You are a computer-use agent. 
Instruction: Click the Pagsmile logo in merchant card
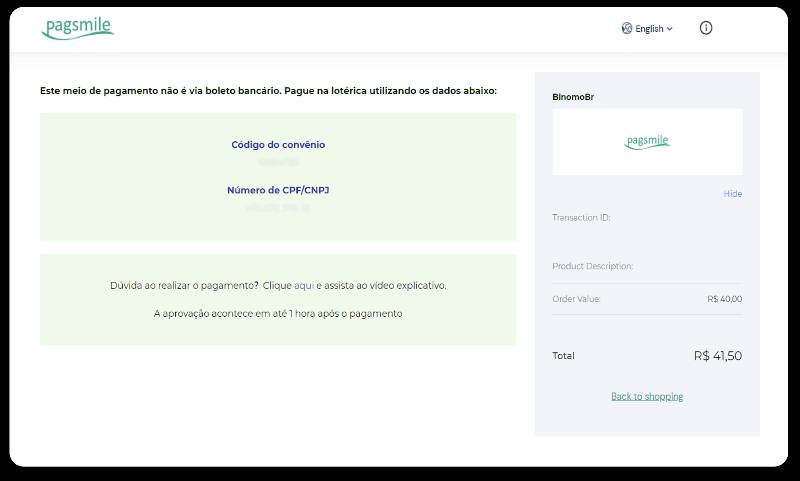pyautogui.click(x=647, y=142)
